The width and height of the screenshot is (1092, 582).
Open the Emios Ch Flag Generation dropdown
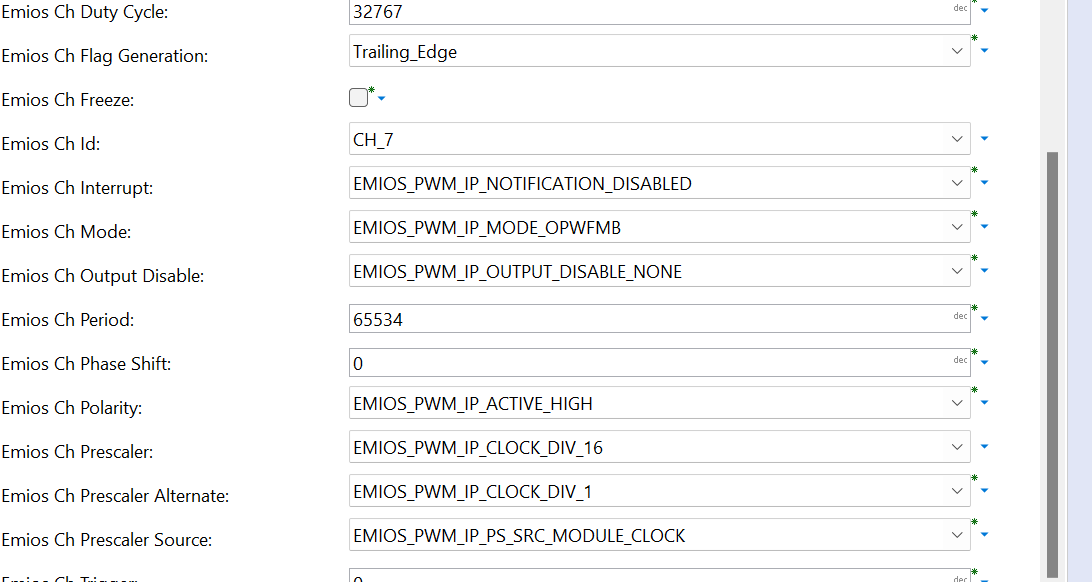tap(957, 50)
